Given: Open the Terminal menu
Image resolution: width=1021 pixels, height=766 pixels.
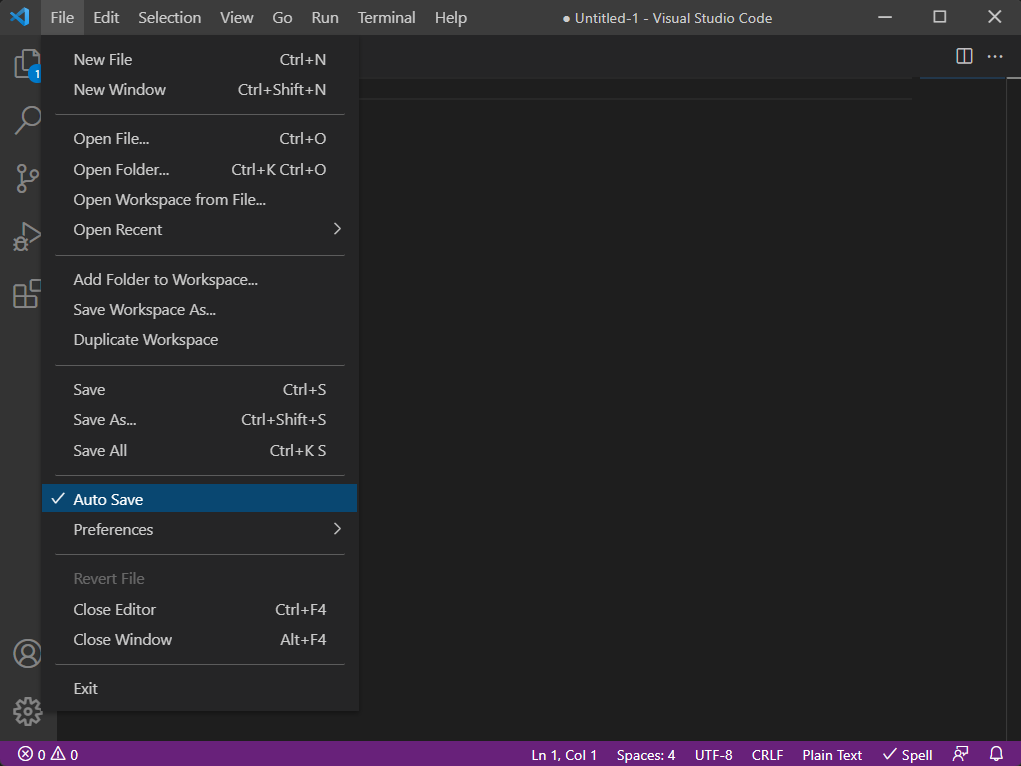Looking at the screenshot, I should coord(386,18).
